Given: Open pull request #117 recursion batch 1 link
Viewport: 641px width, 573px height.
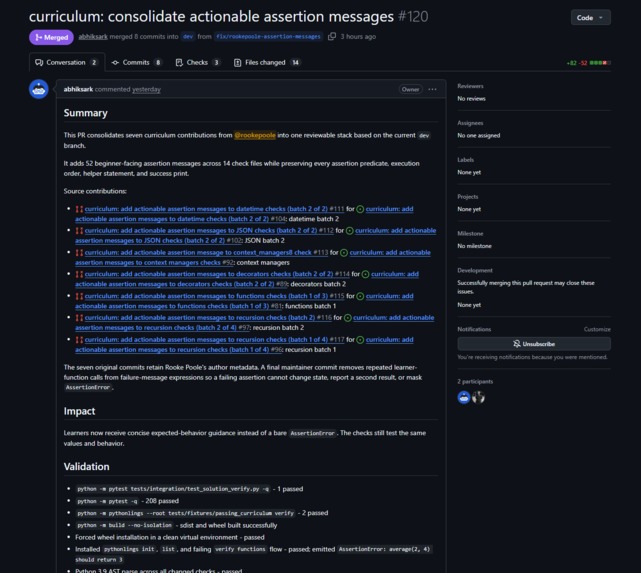Looking at the screenshot, I should (214, 340).
